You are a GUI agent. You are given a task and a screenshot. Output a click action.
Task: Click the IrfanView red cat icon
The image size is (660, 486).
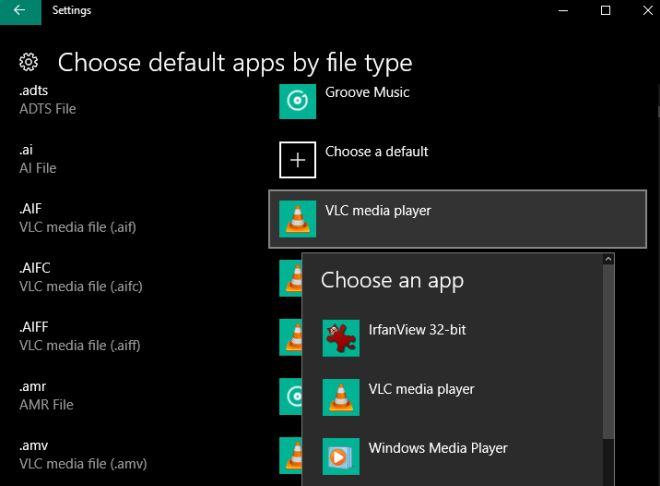[341, 338]
